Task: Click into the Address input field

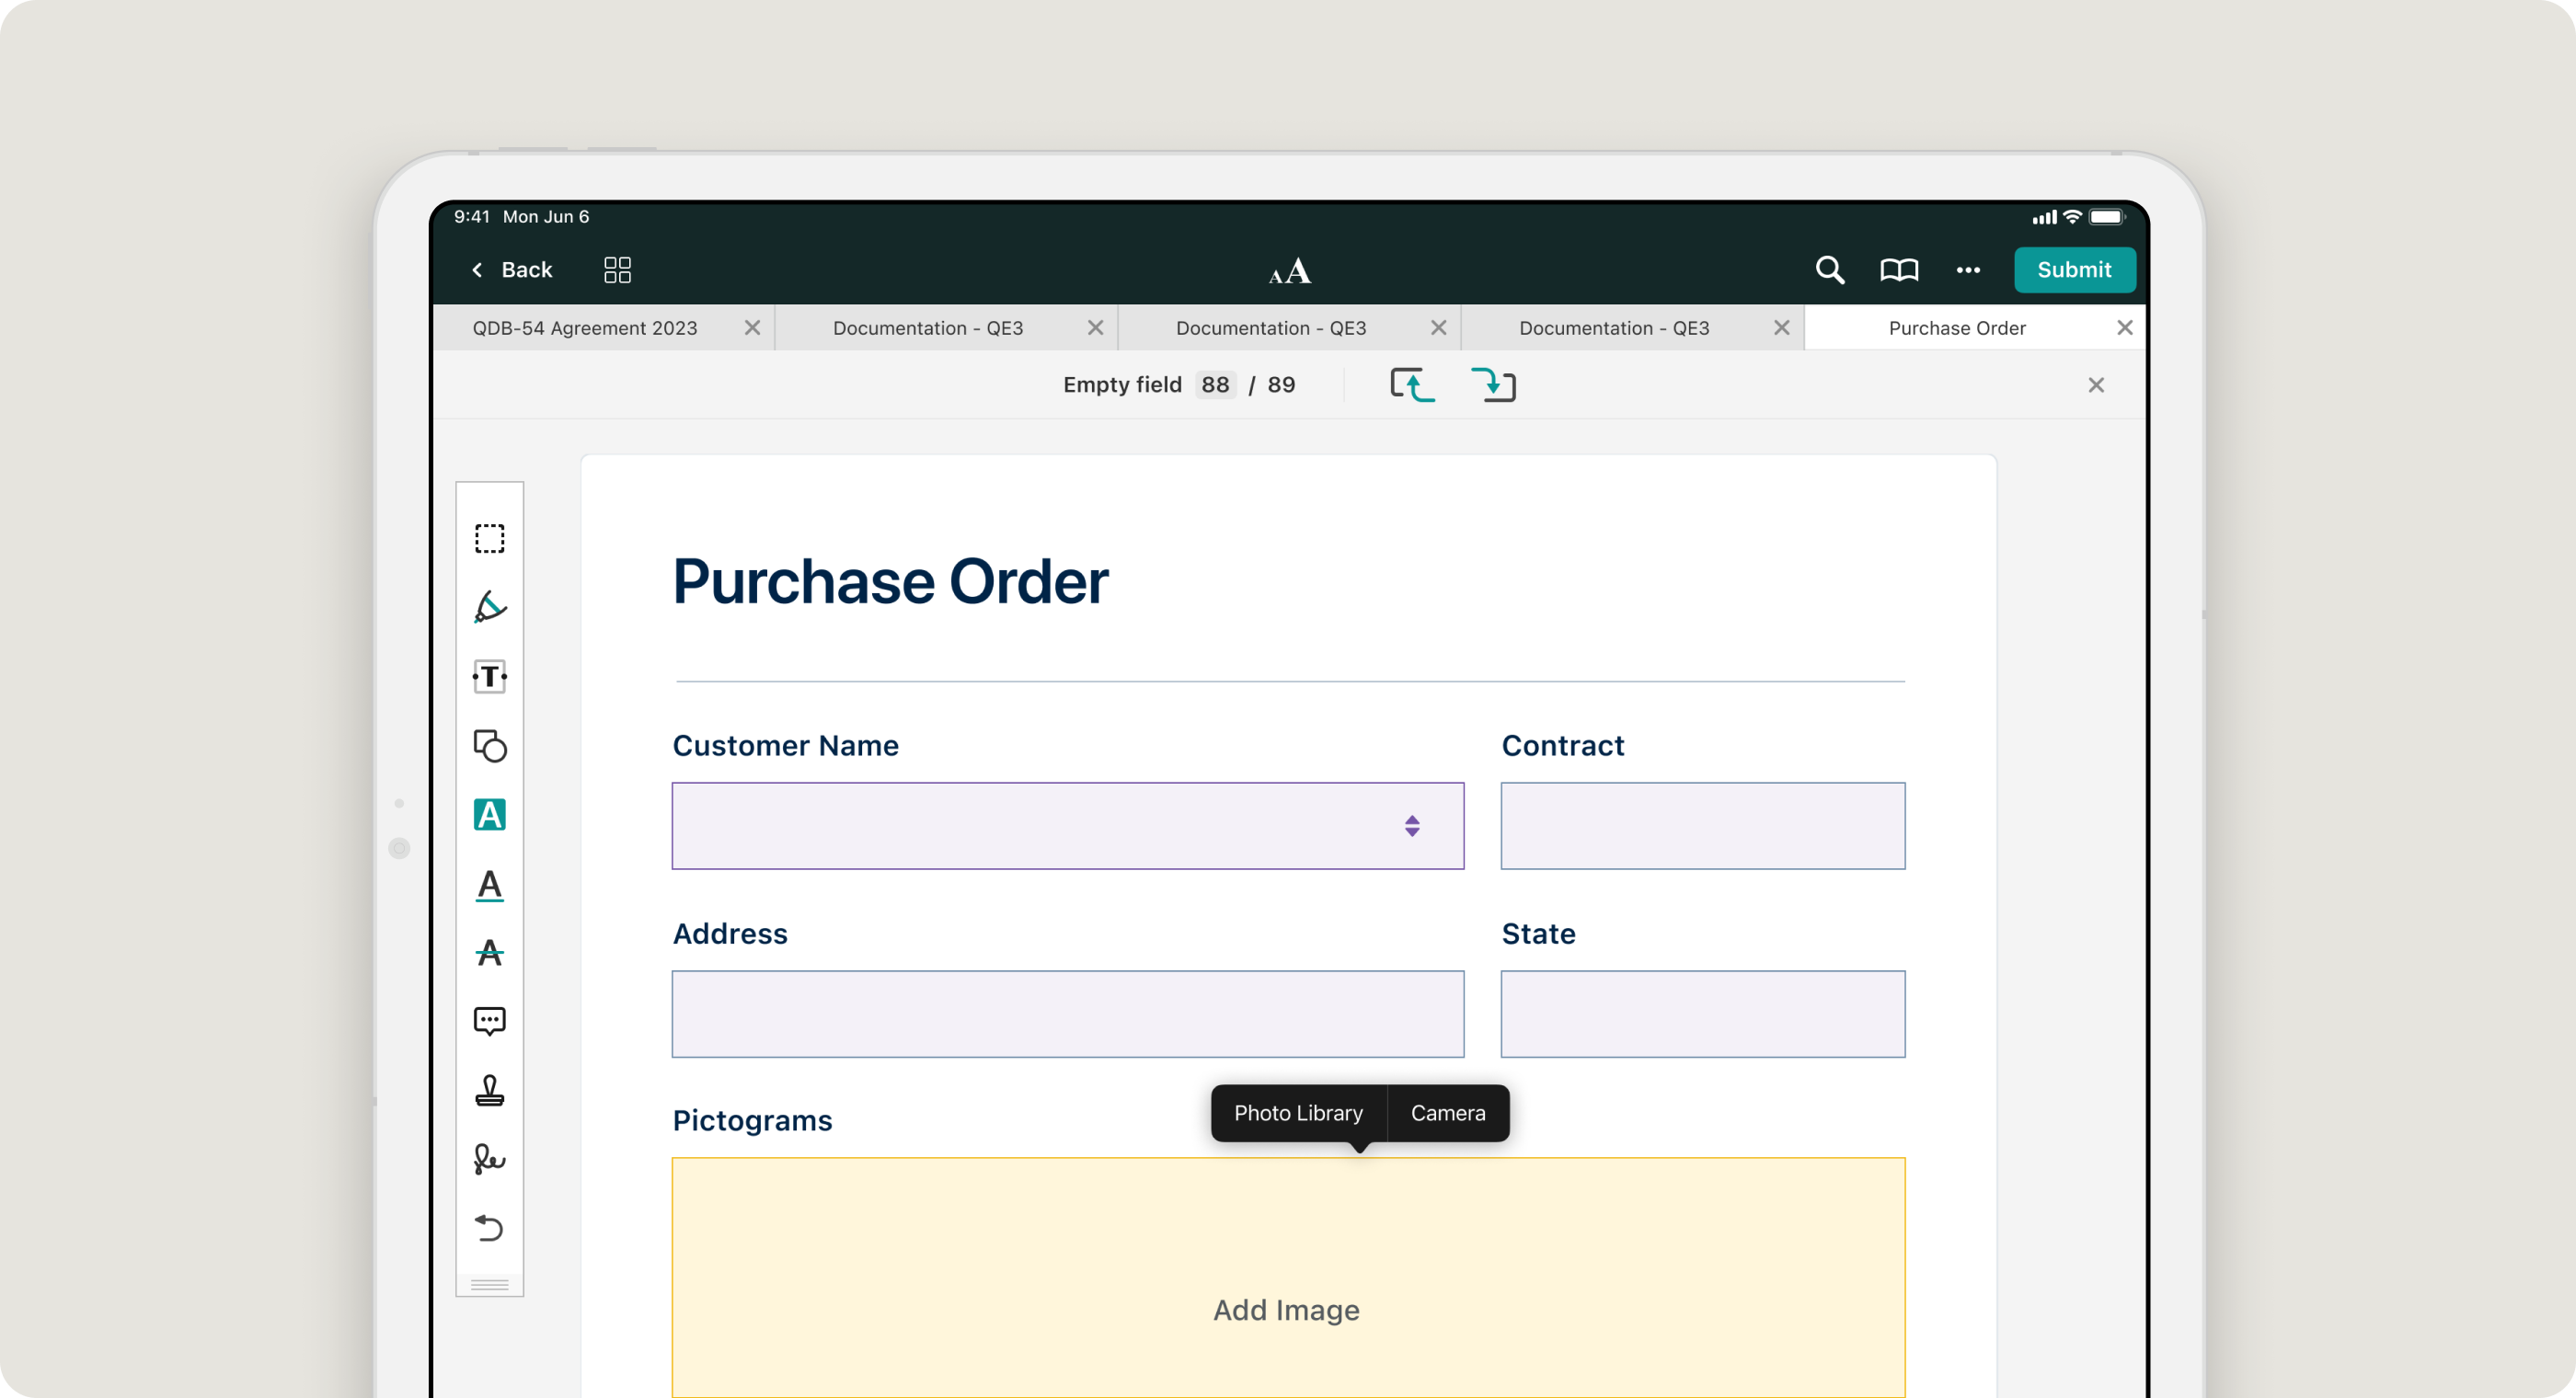Action: [1067, 1014]
